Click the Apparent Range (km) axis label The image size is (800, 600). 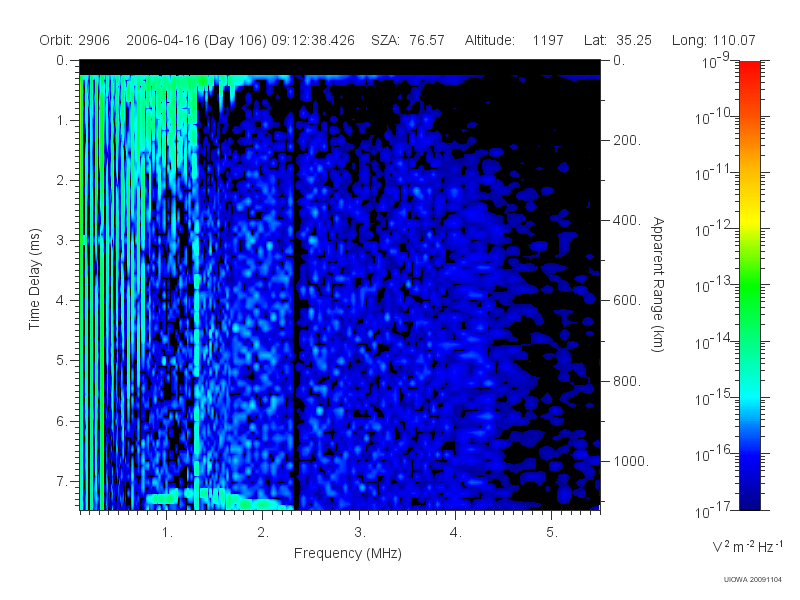coord(658,284)
